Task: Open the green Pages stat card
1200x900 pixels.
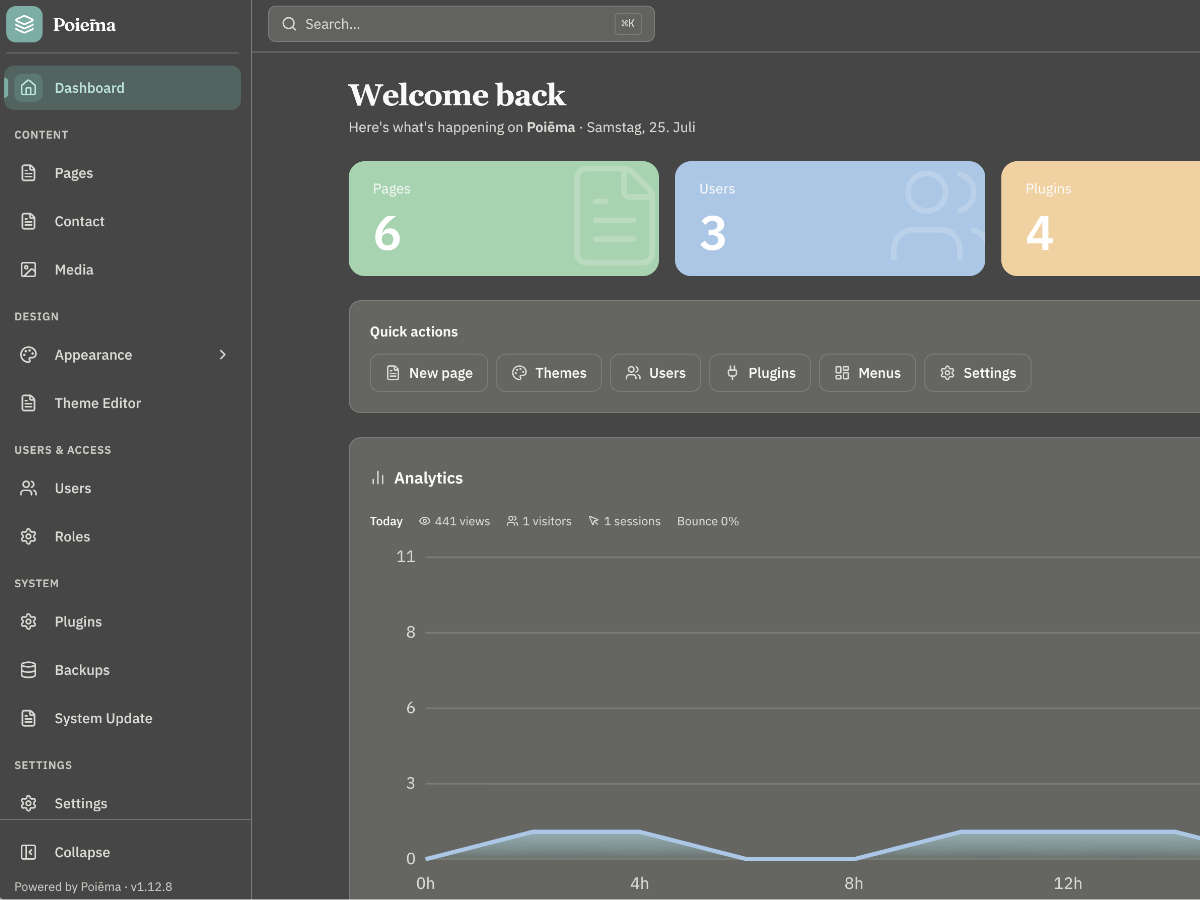Action: click(x=504, y=218)
